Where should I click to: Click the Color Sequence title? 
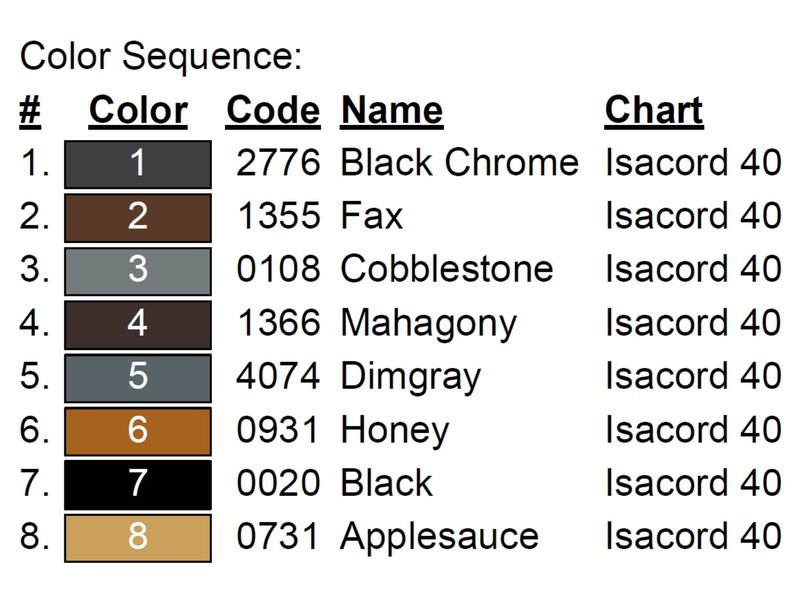click(161, 57)
